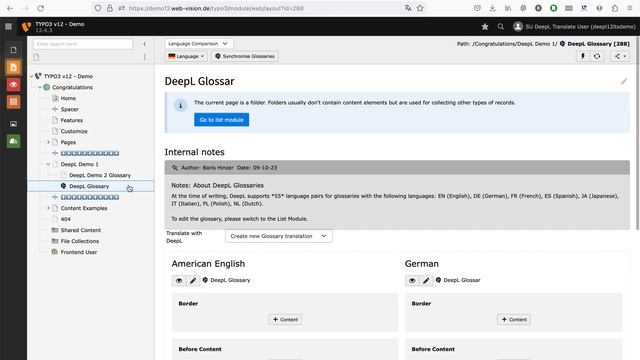Select DeepL Demo 2 Glossary page
The width and height of the screenshot is (640, 360).
[100, 175]
